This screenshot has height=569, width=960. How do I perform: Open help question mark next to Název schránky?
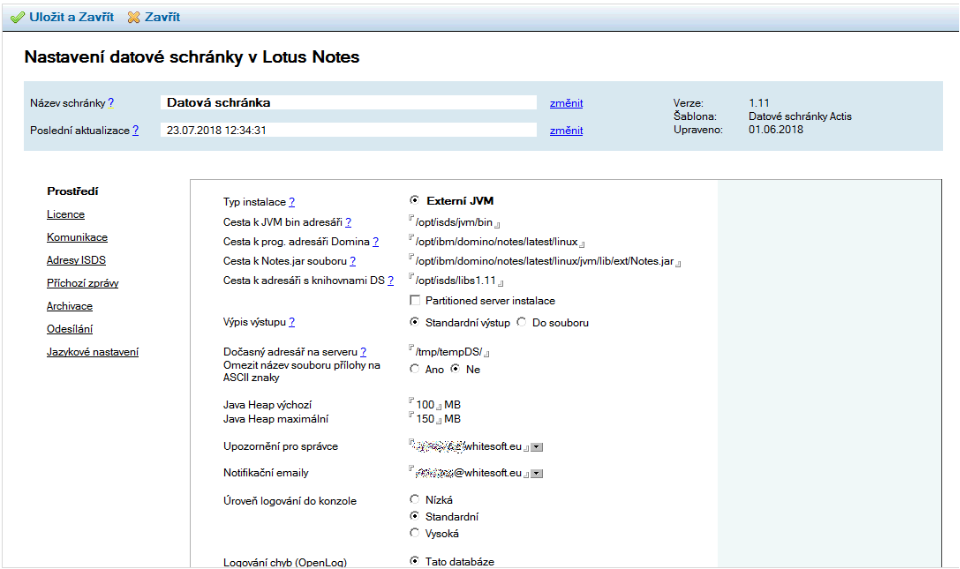pos(111,103)
